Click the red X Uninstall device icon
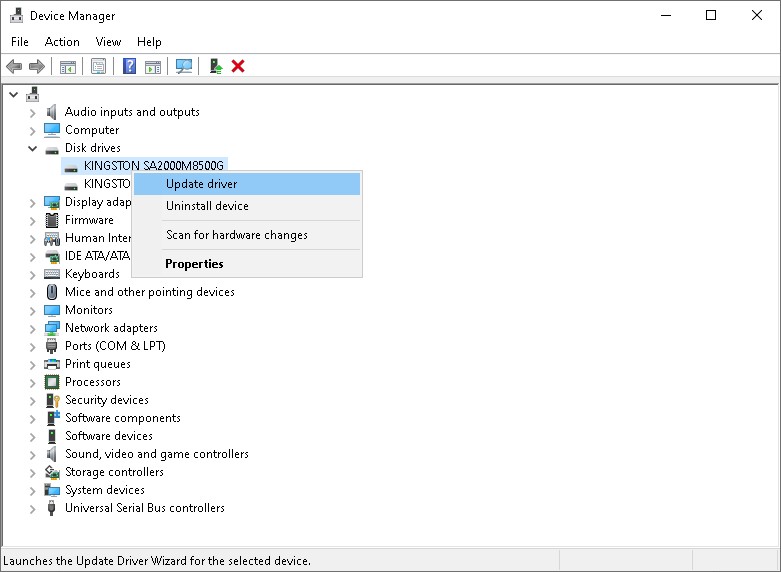This screenshot has width=781, height=572. (238, 66)
